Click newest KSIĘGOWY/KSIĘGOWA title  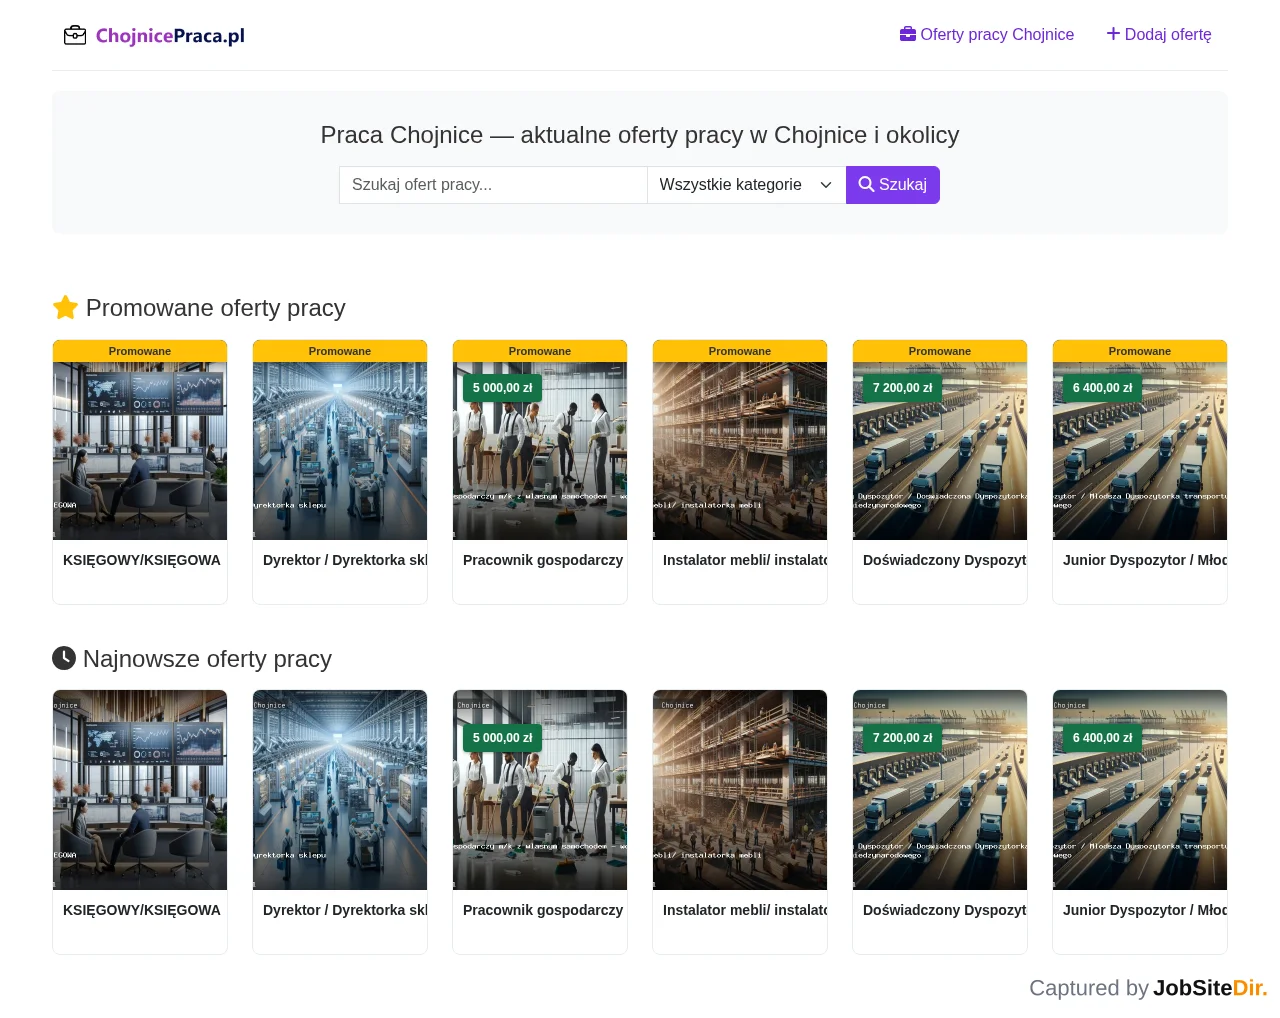[x=142, y=910]
